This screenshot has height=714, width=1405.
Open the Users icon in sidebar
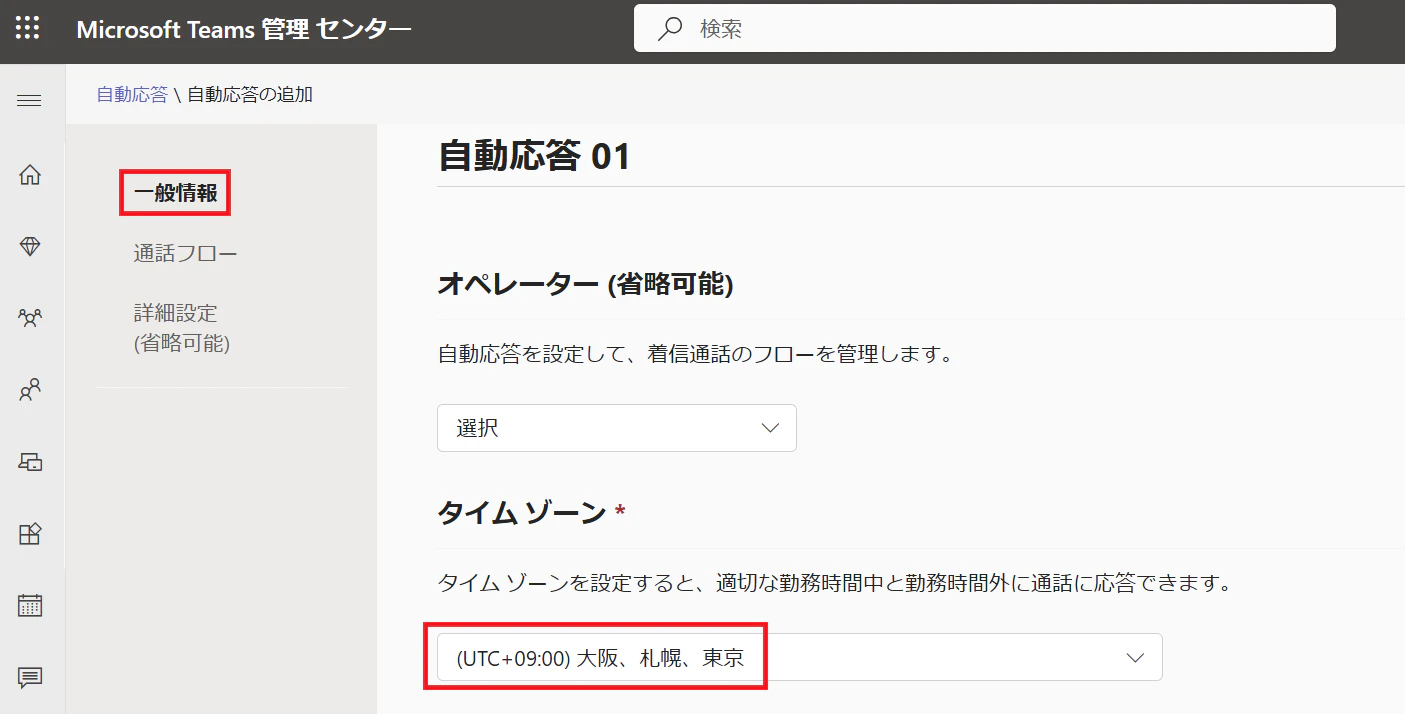click(30, 390)
